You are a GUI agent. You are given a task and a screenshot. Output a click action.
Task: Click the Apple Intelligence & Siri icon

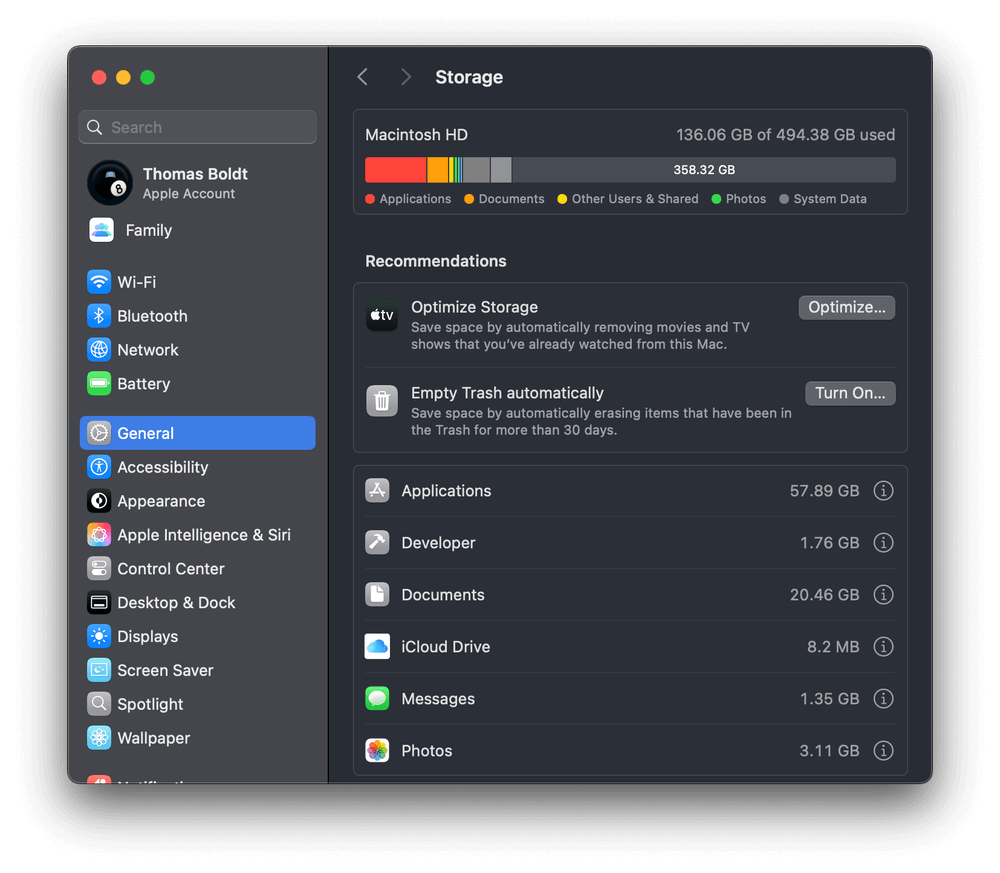tap(99, 534)
